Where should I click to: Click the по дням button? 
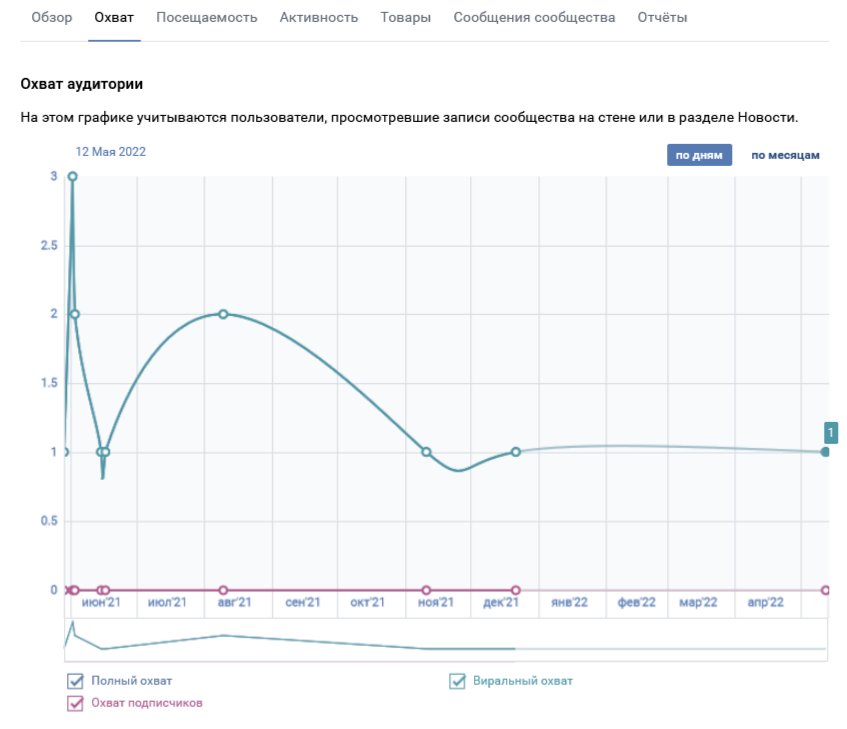699,155
